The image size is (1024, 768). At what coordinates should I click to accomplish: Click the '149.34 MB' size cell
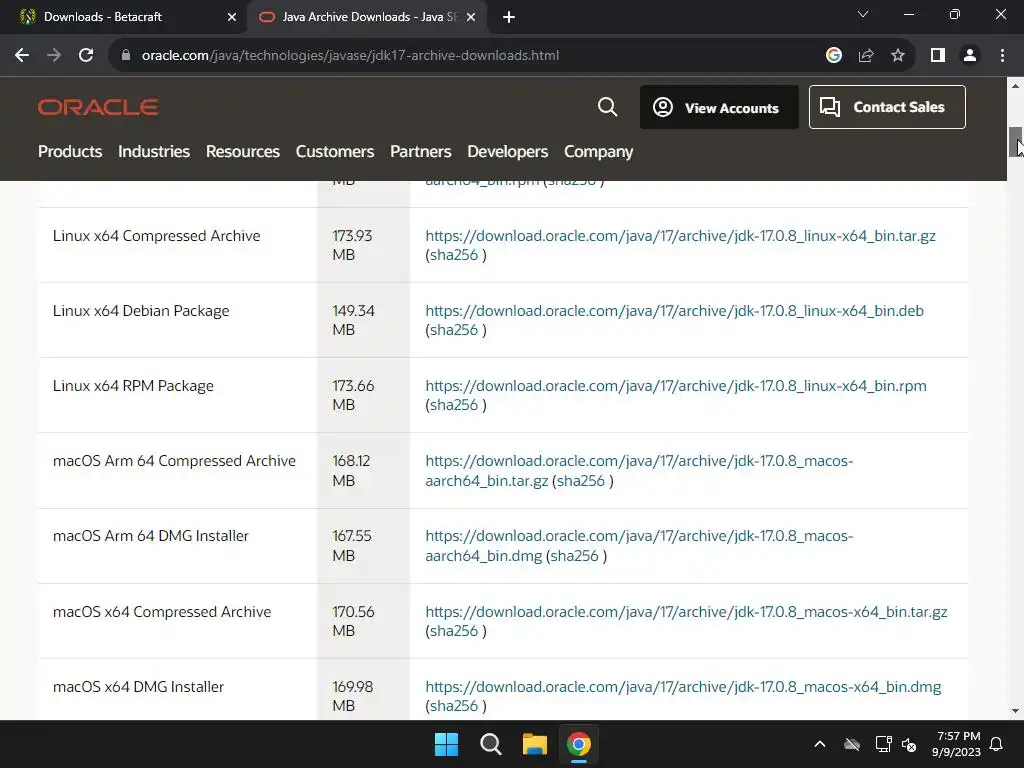pos(363,320)
